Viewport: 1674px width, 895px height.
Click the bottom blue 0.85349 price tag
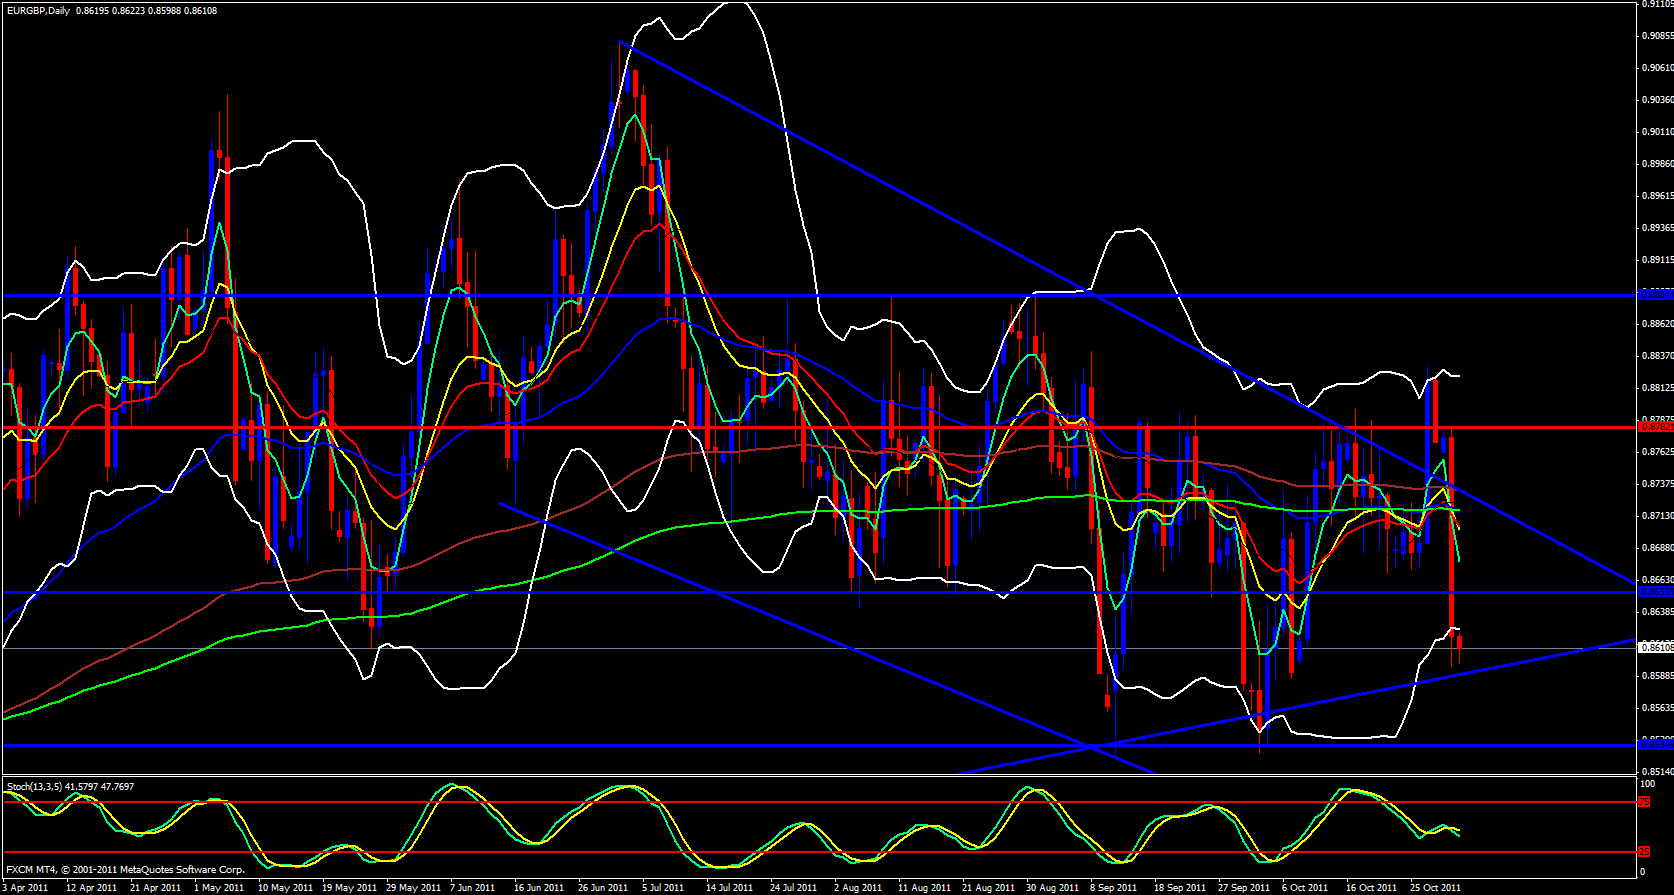click(1656, 745)
